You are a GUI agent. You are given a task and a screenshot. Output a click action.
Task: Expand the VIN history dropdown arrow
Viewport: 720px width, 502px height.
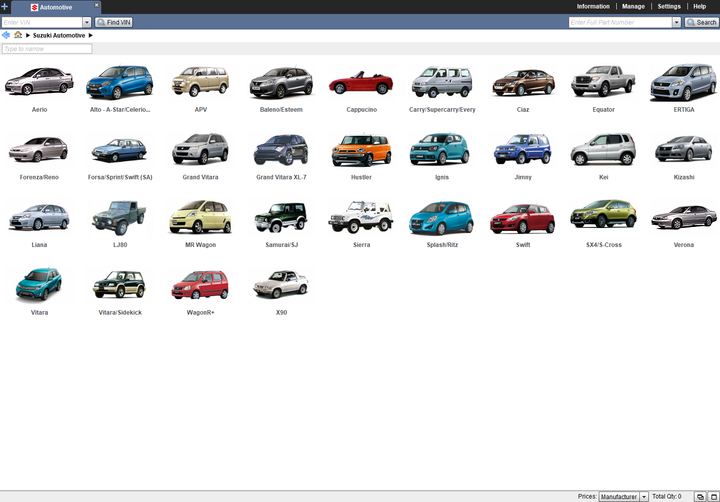[87, 22]
